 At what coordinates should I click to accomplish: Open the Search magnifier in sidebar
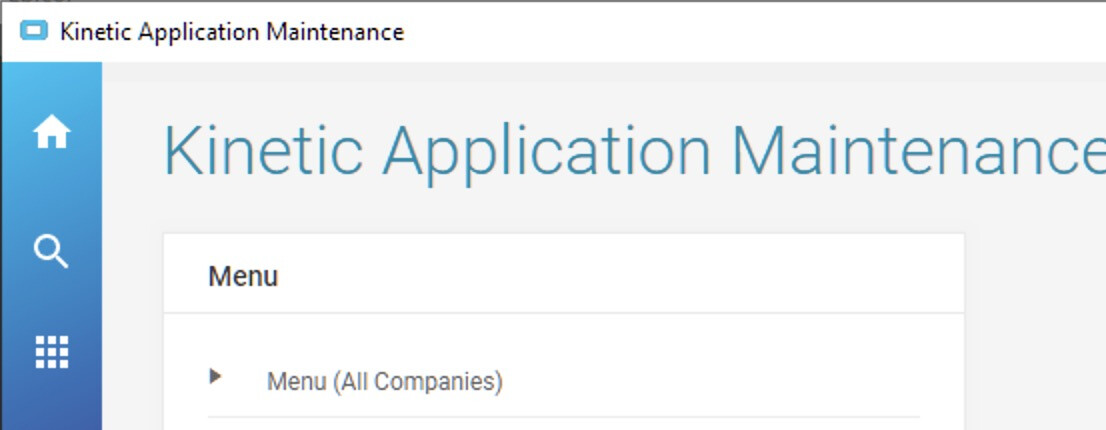(x=51, y=251)
